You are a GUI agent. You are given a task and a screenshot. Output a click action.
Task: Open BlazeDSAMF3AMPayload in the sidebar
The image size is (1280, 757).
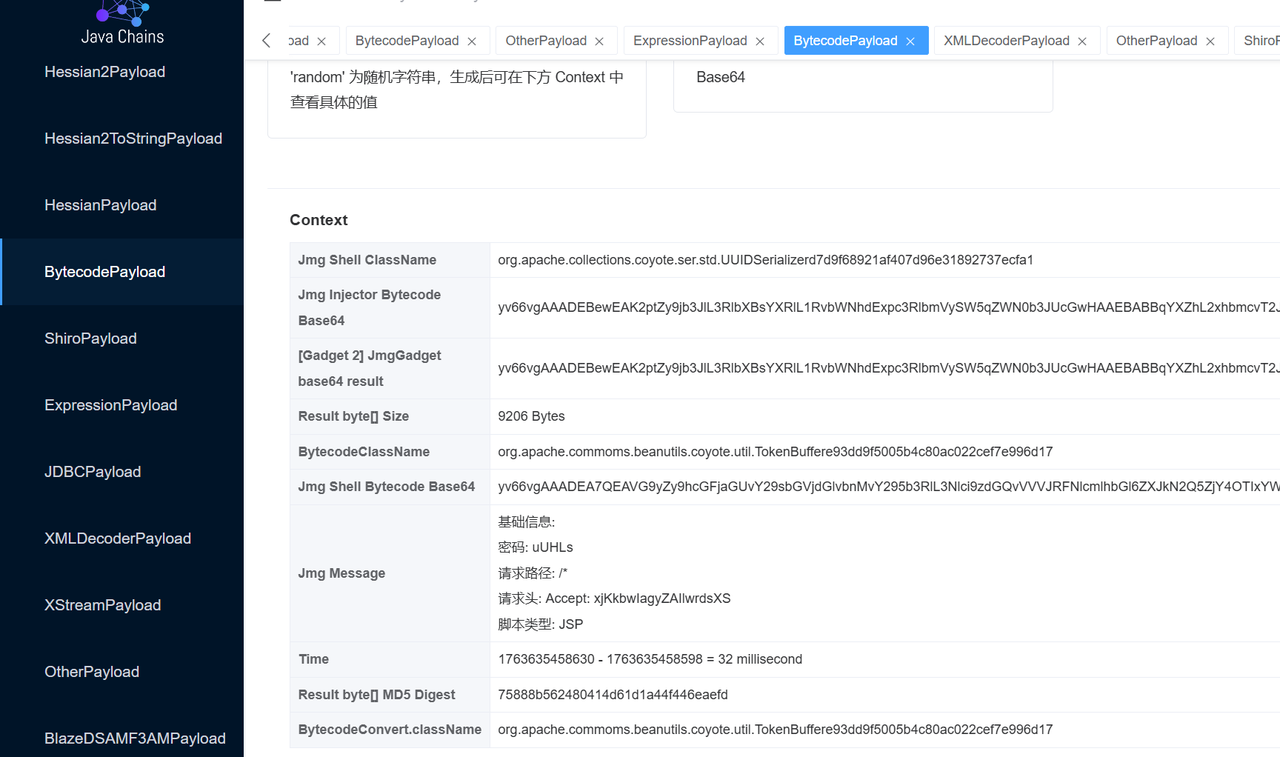pyautogui.click(x=134, y=738)
